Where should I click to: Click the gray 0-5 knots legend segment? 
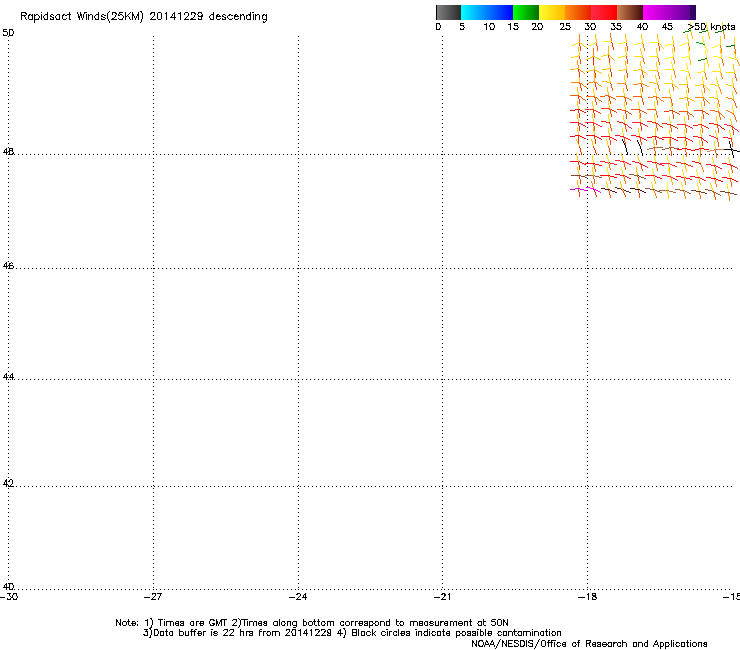[448, 12]
